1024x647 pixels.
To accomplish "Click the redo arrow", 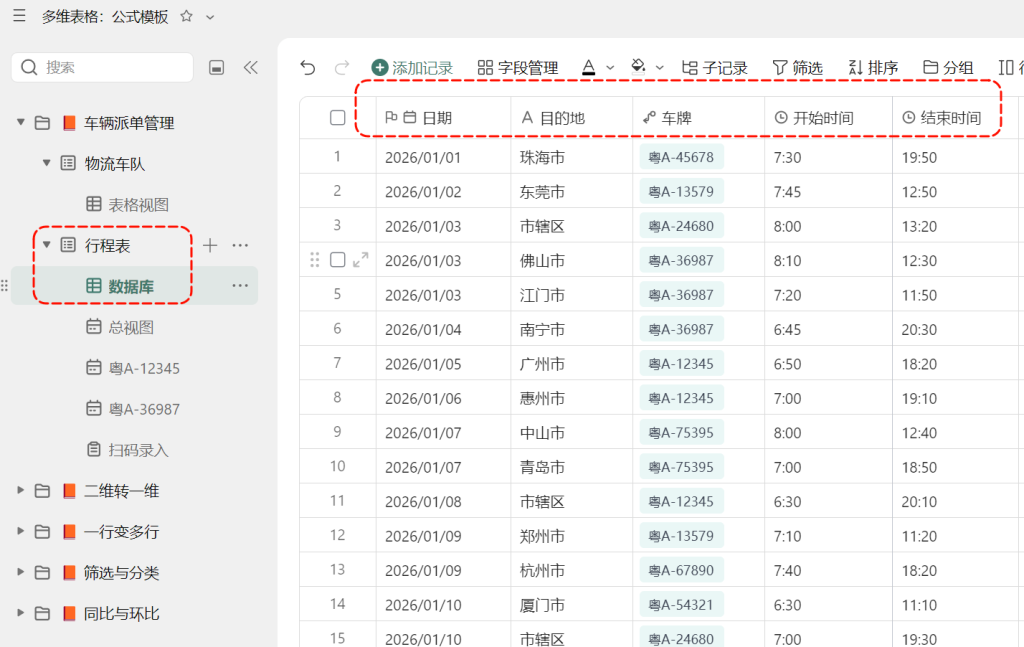I will click(x=342, y=67).
